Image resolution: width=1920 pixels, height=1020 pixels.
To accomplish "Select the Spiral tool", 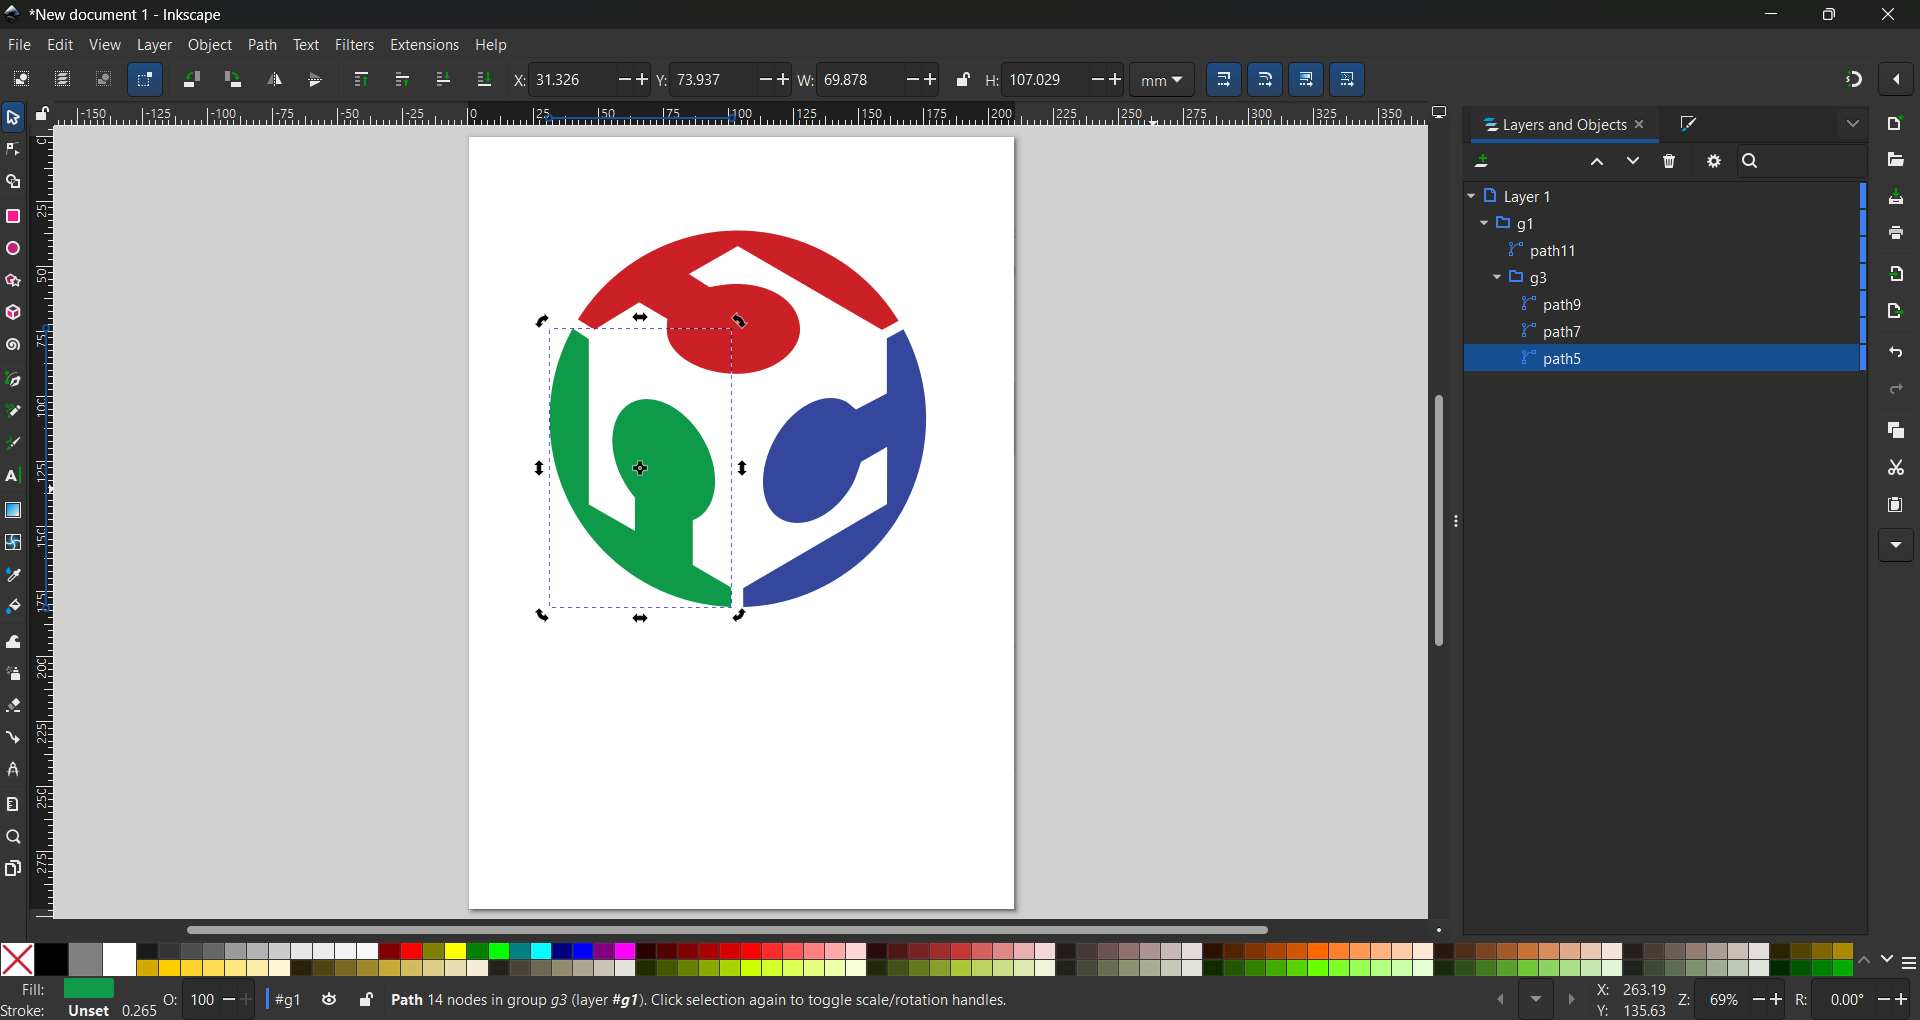I will pos(13,346).
